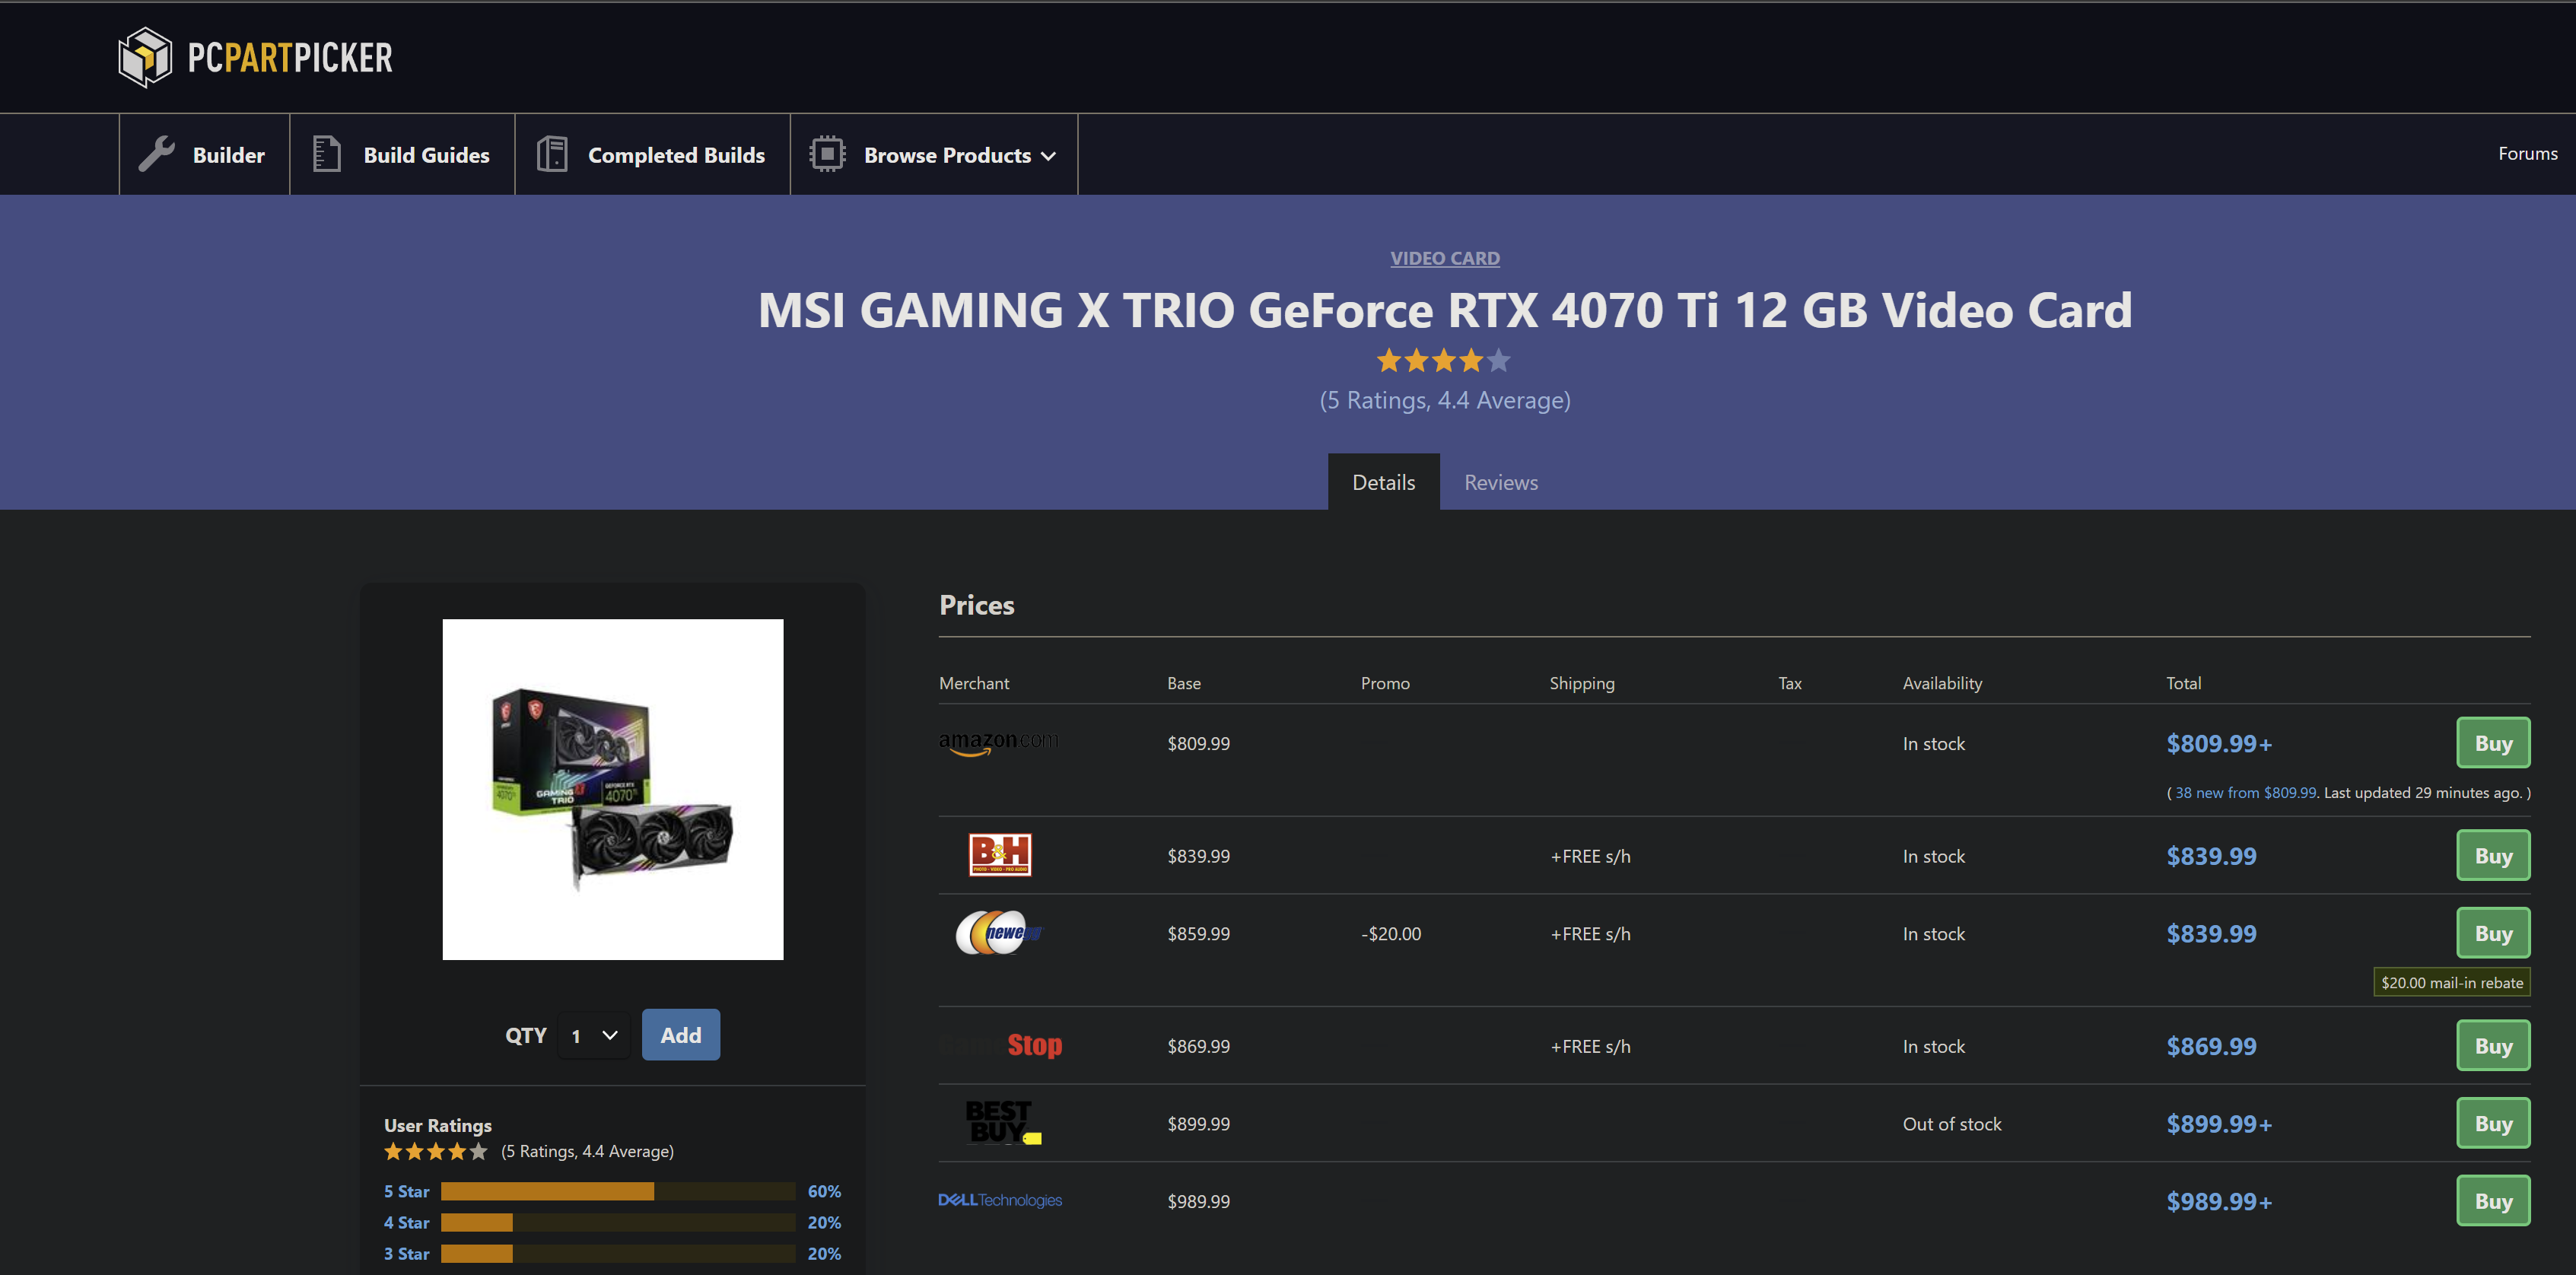The image size is (2576, 1275).
Task: Open the Dell Technologies merchant logo
Action: click(999, 1200)
